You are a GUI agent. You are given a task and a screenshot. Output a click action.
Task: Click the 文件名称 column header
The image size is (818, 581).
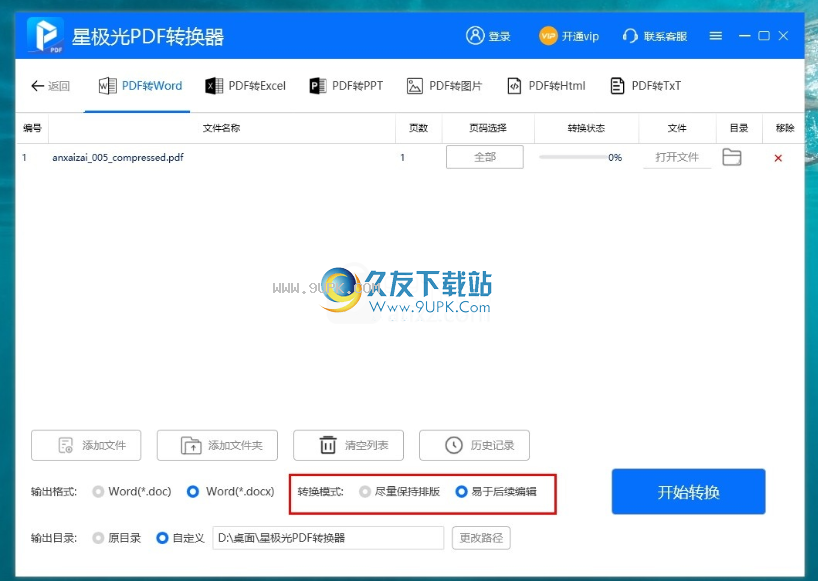pos(221,128)
